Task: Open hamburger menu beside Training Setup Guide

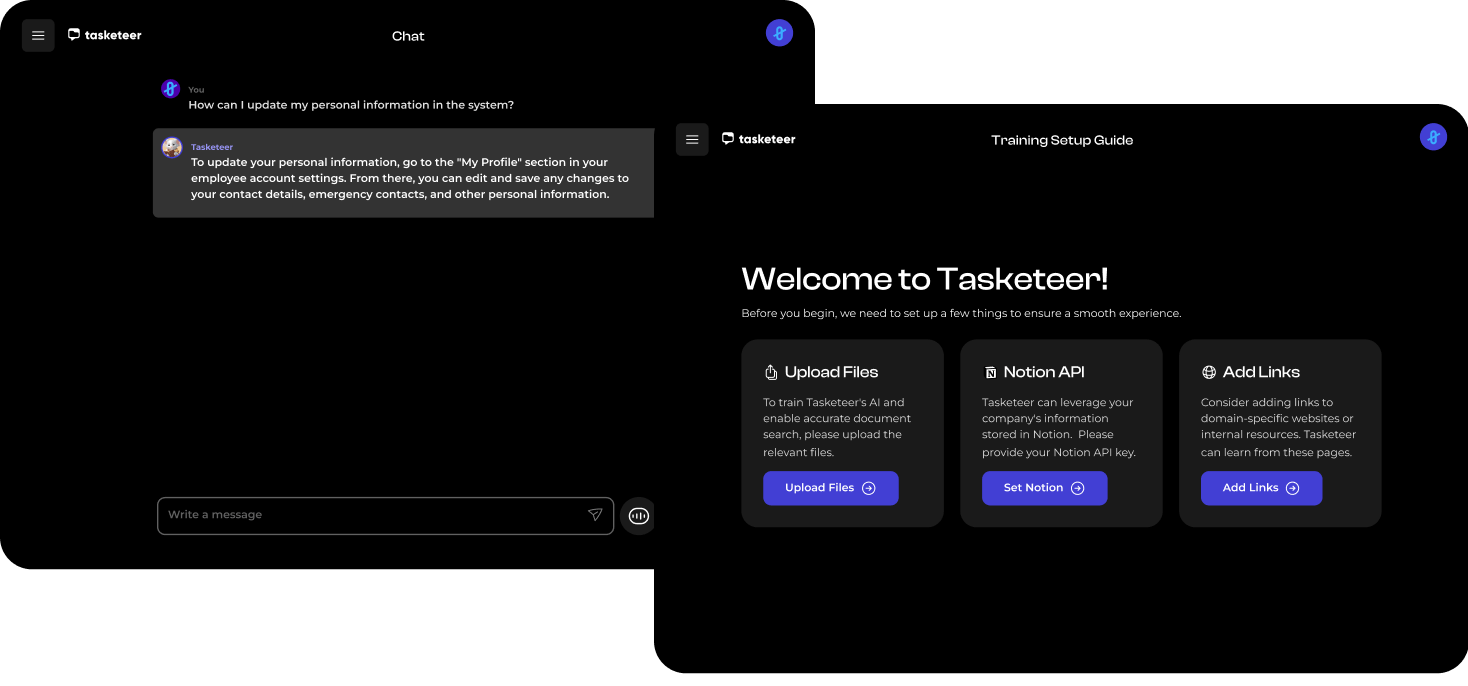Action: [x=692, y=140]
